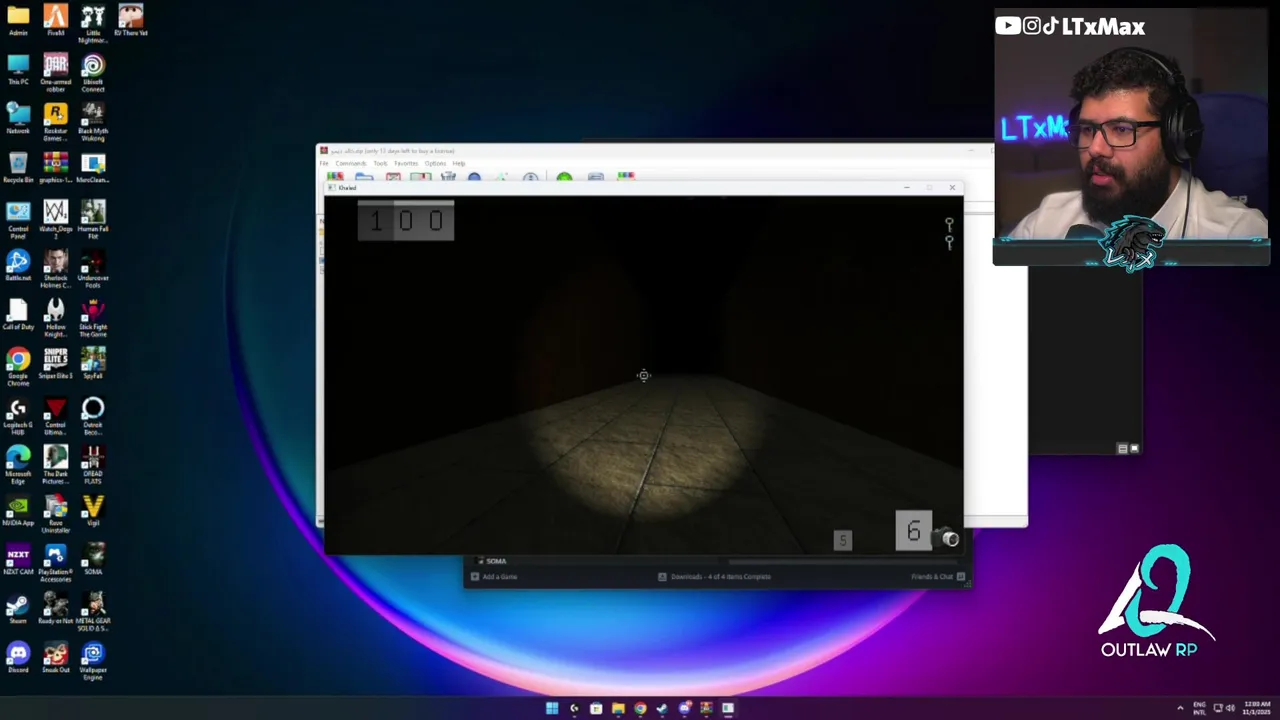
Task: Open the Logitech G HUB shortcut
Action: [18, 413]
